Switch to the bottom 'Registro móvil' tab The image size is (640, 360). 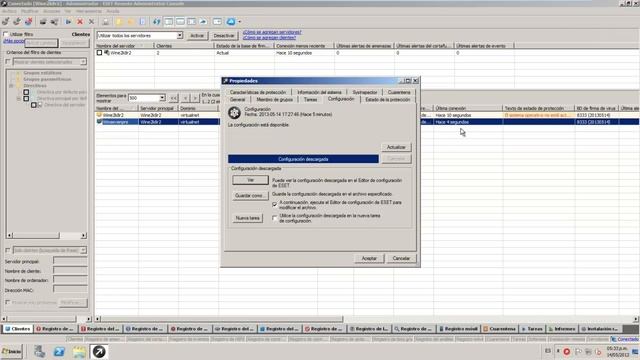[x=458, y=329]
